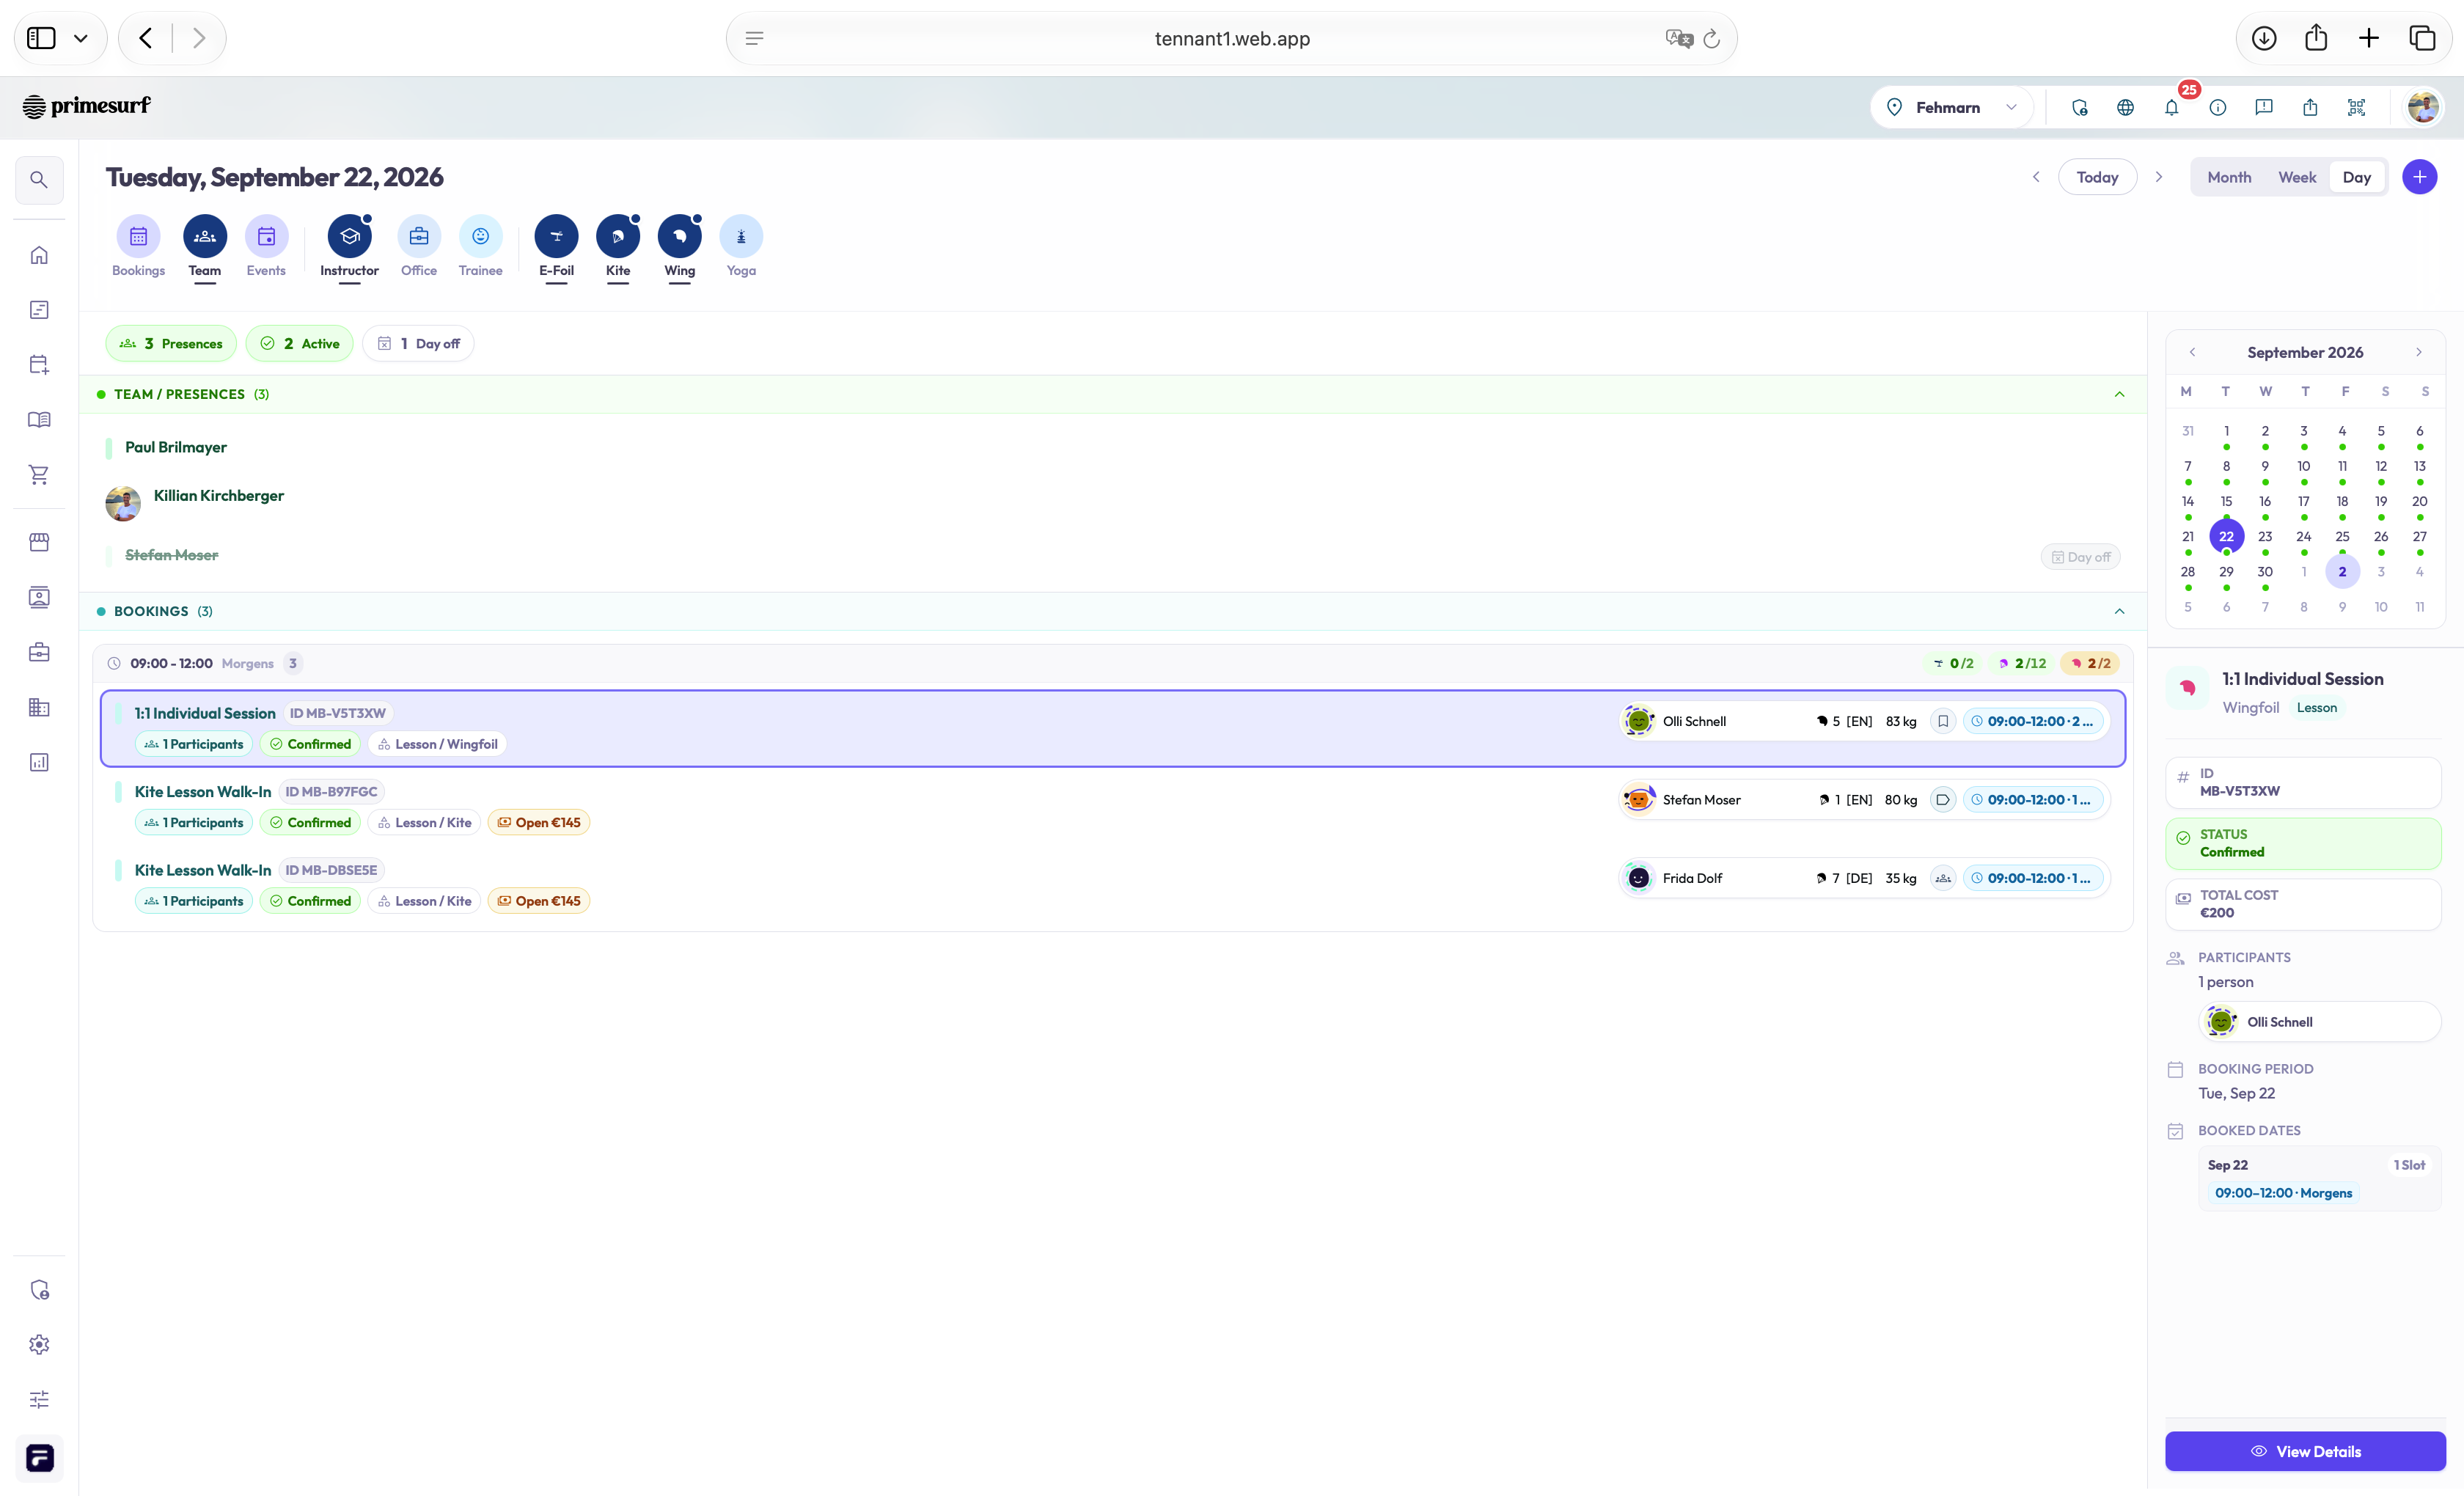2464x1496 pixels.
Task: Select the Day view tab
Action: pyautogui.click(x=2356, y=177)
